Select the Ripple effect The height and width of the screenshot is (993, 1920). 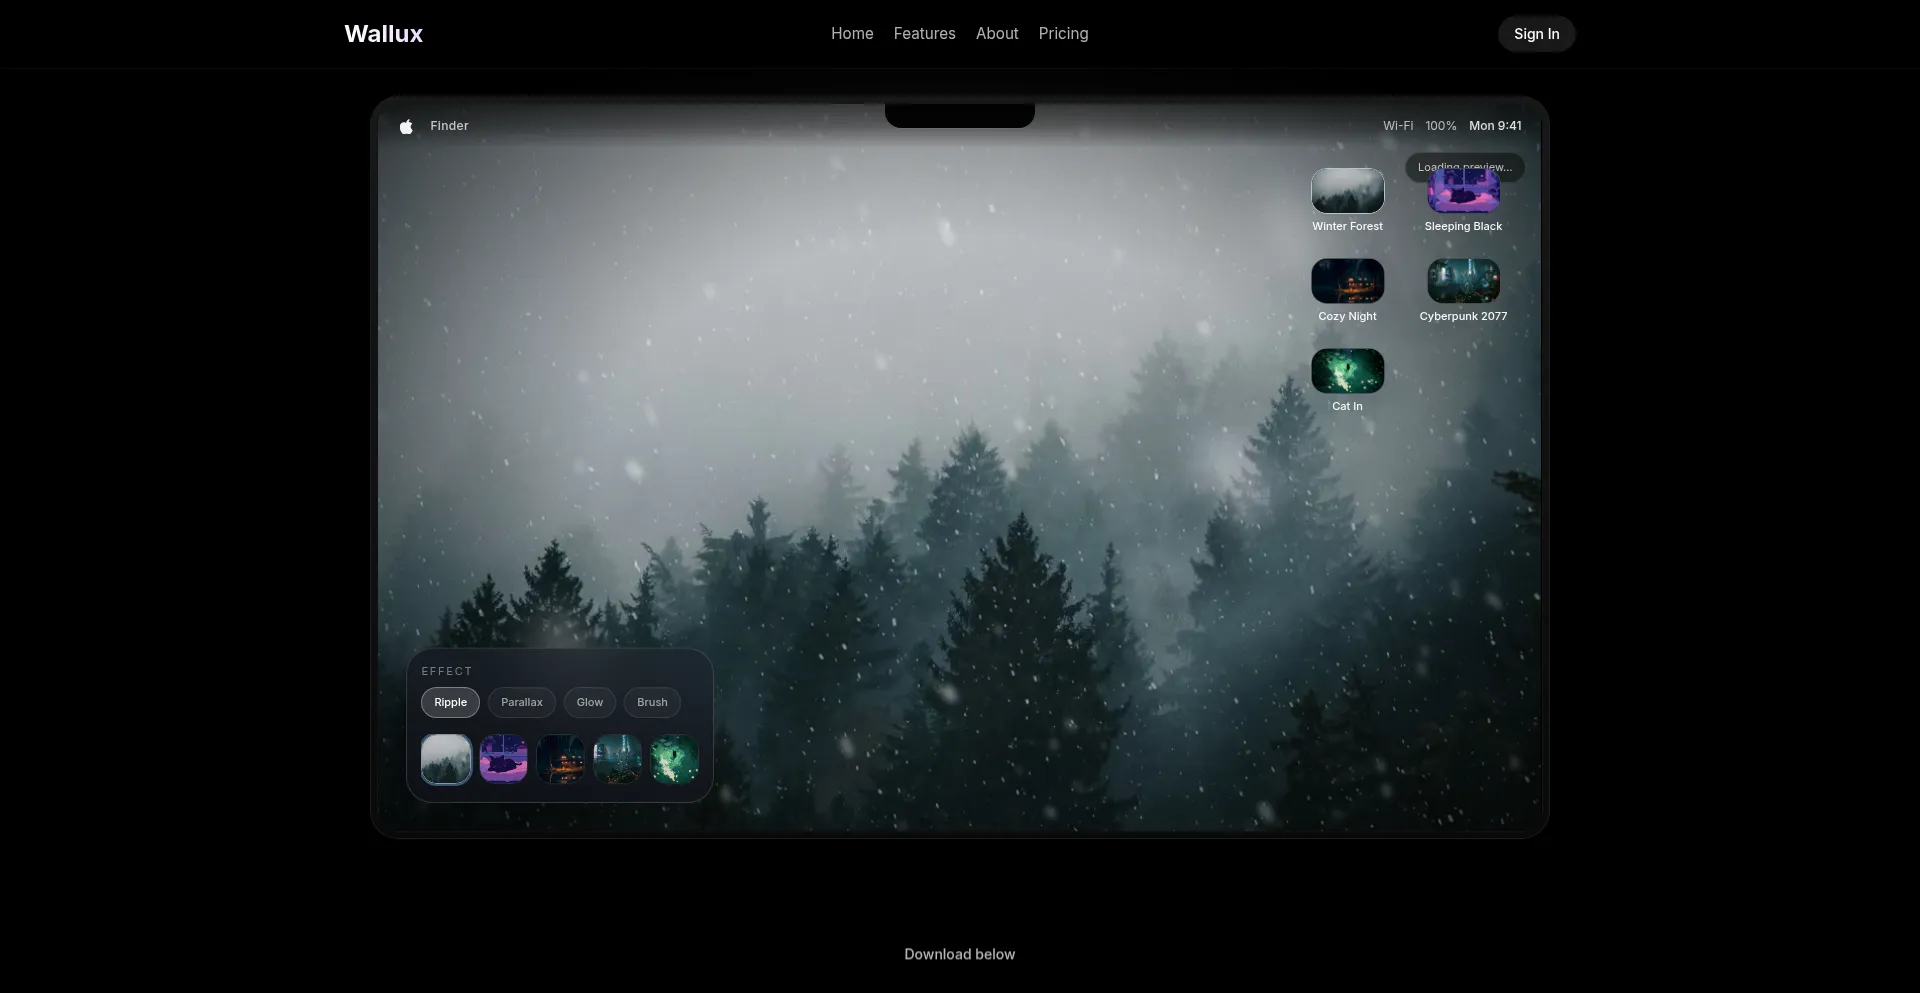450,702
